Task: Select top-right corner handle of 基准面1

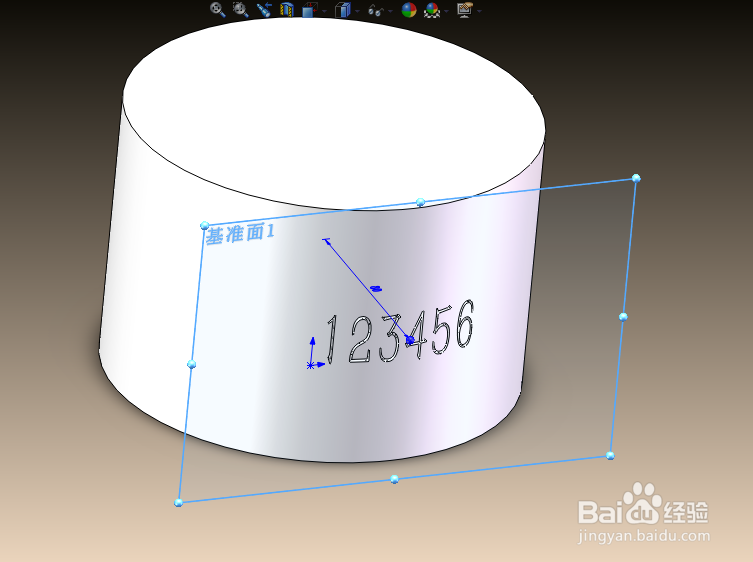Action: point(636,178)
